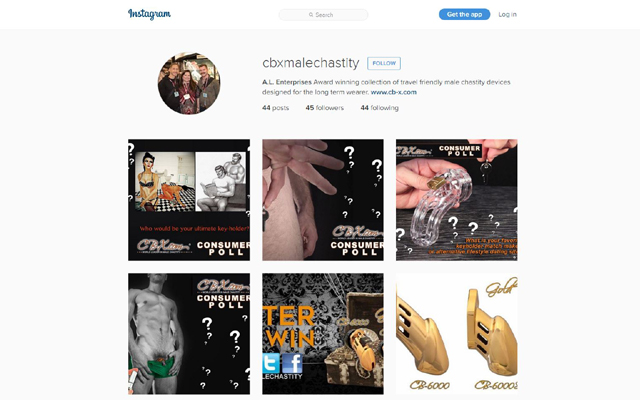
Task: Focus the Search input field
Action: point(323,15)
